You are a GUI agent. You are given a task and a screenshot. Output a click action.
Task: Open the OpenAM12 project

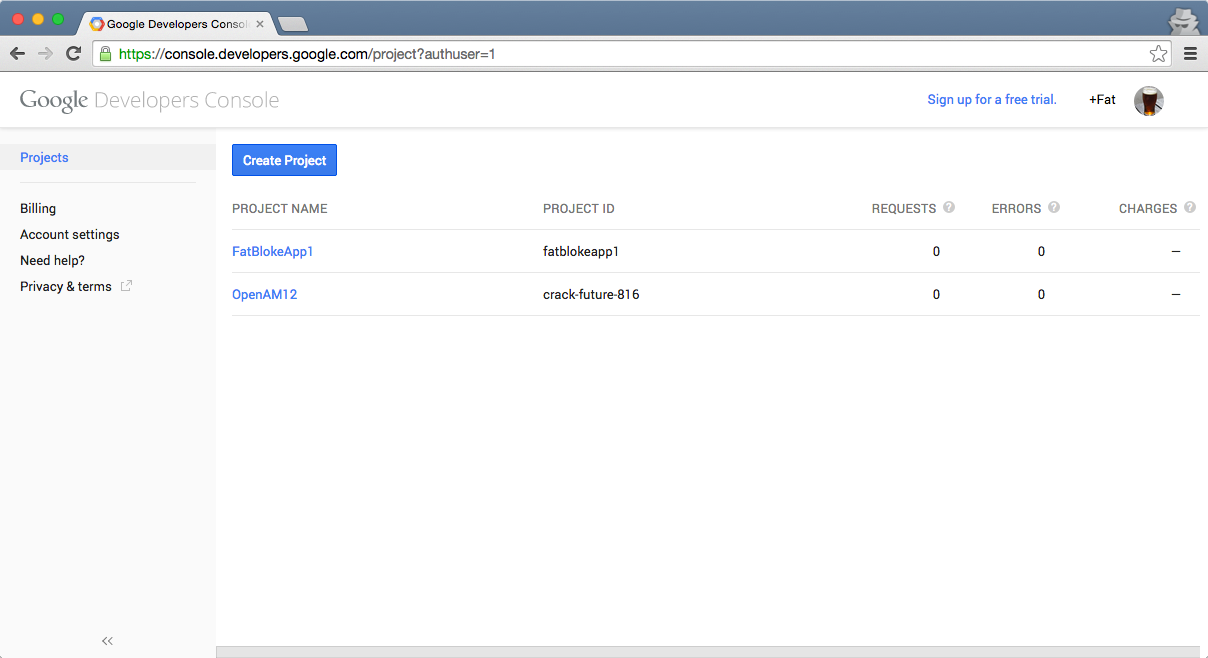point(265,294)
